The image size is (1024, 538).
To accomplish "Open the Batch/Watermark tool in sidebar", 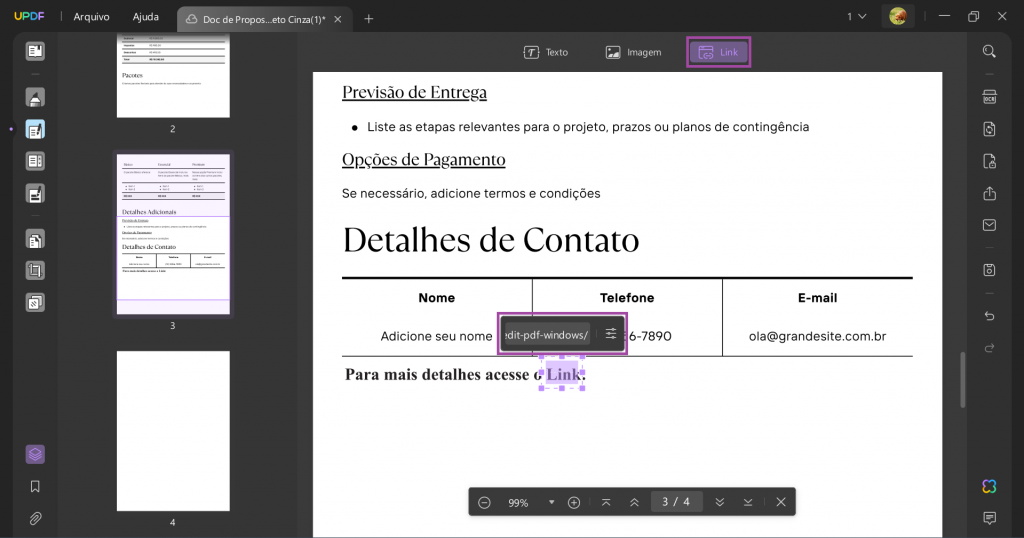I will [35, 302].
